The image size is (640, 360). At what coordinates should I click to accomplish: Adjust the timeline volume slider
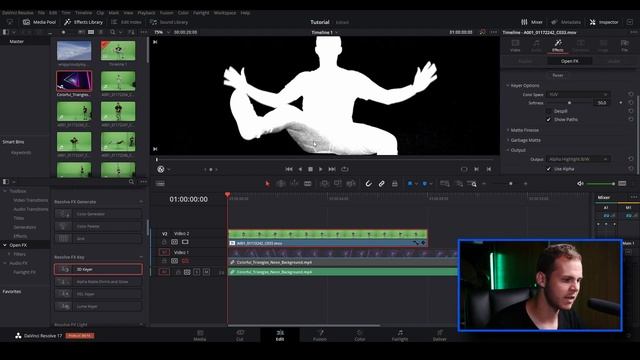[x=600, y=184]
